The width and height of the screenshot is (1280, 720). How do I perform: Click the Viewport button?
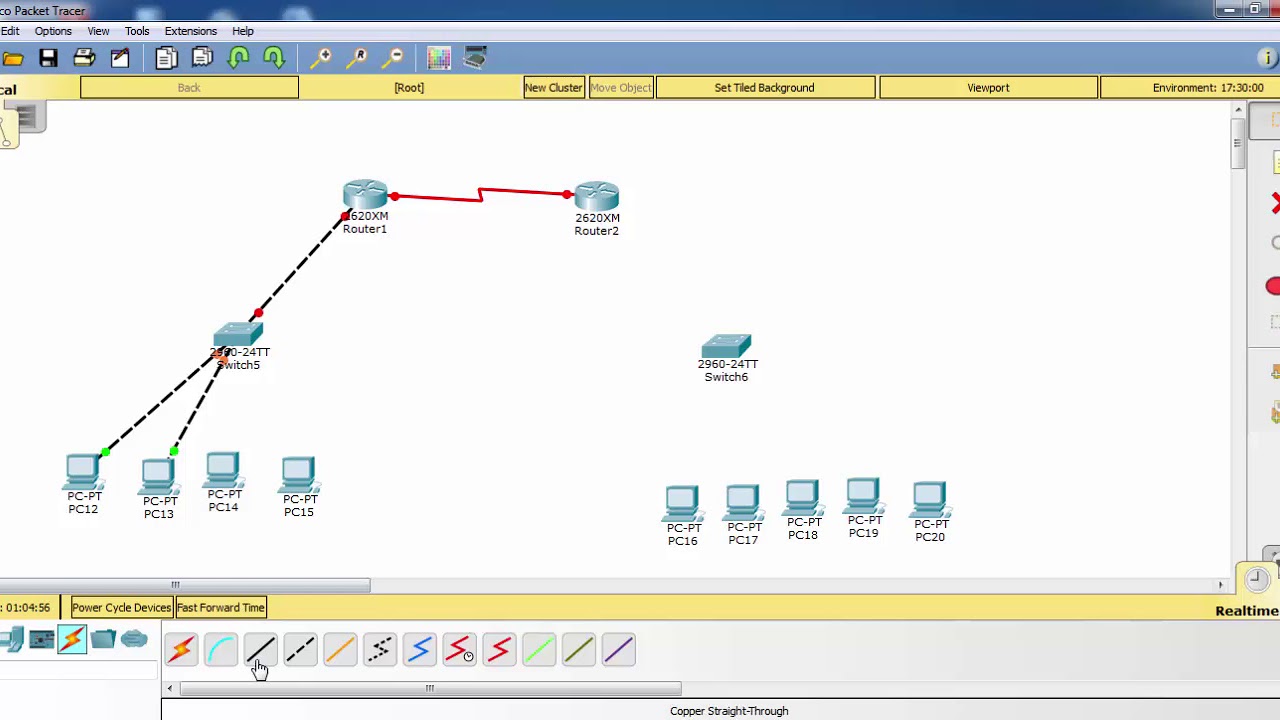coord(988,88)
